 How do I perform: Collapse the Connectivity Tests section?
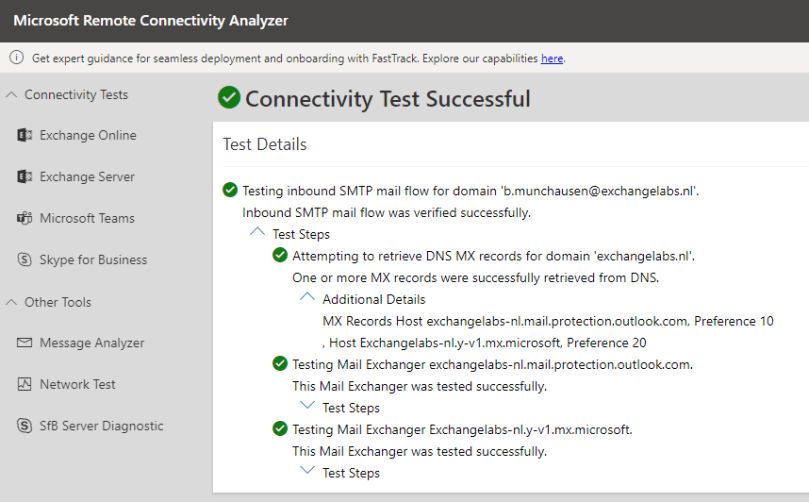pyautogui.click(x=11, y=95)
